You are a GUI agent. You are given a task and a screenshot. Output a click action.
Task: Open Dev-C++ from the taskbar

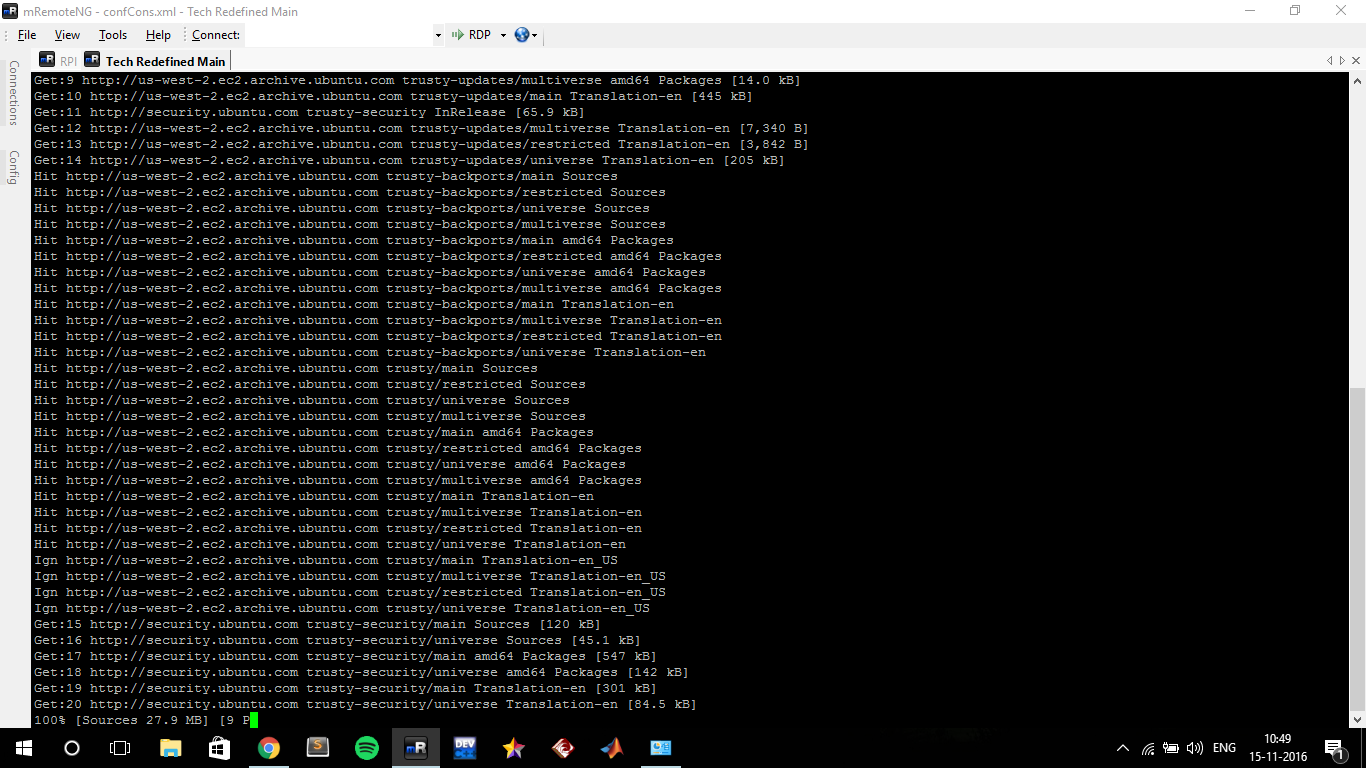(465, 748)
